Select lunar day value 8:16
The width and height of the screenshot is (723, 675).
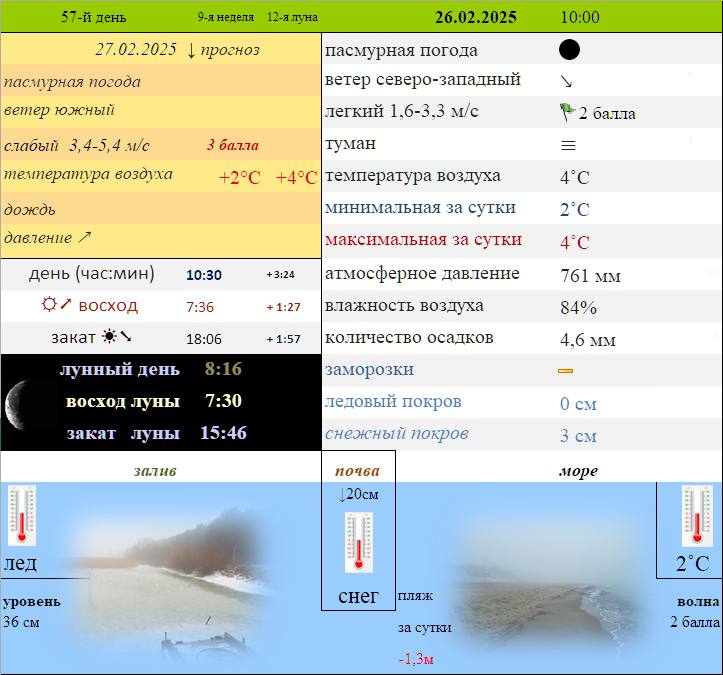click(223, 369)
